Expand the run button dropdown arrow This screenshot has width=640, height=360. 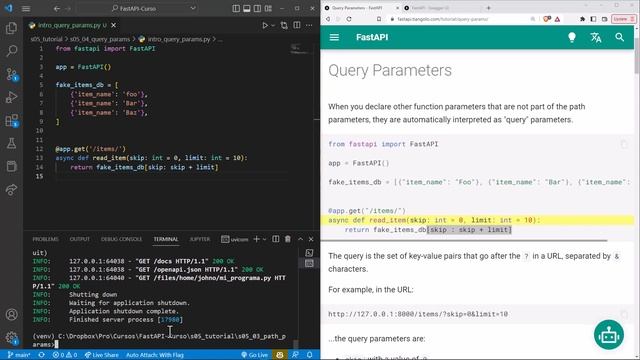[x=273, y=25]
